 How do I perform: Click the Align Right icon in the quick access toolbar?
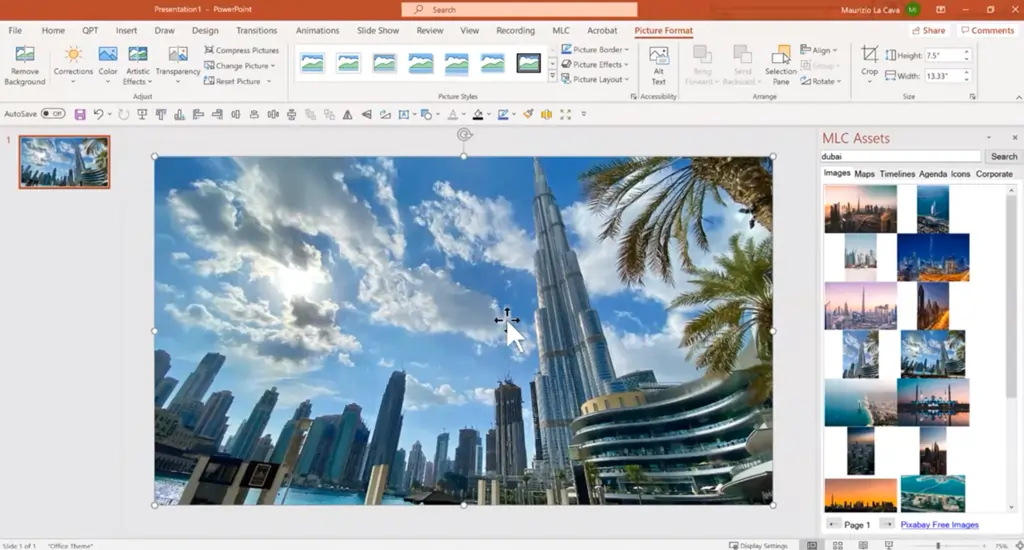217,114
